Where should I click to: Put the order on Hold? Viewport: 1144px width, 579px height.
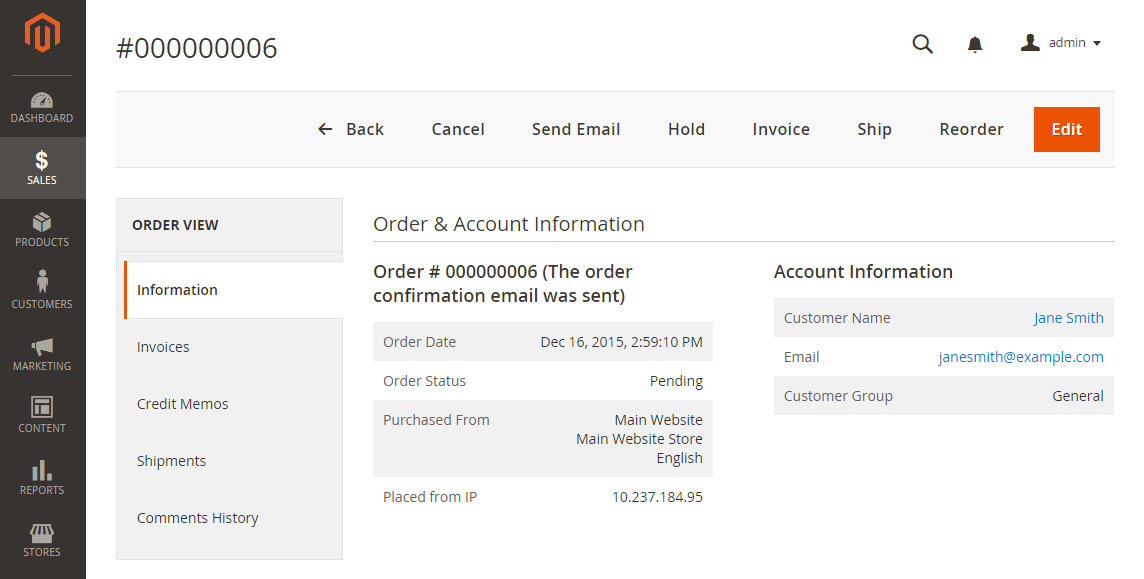(687, 129)
